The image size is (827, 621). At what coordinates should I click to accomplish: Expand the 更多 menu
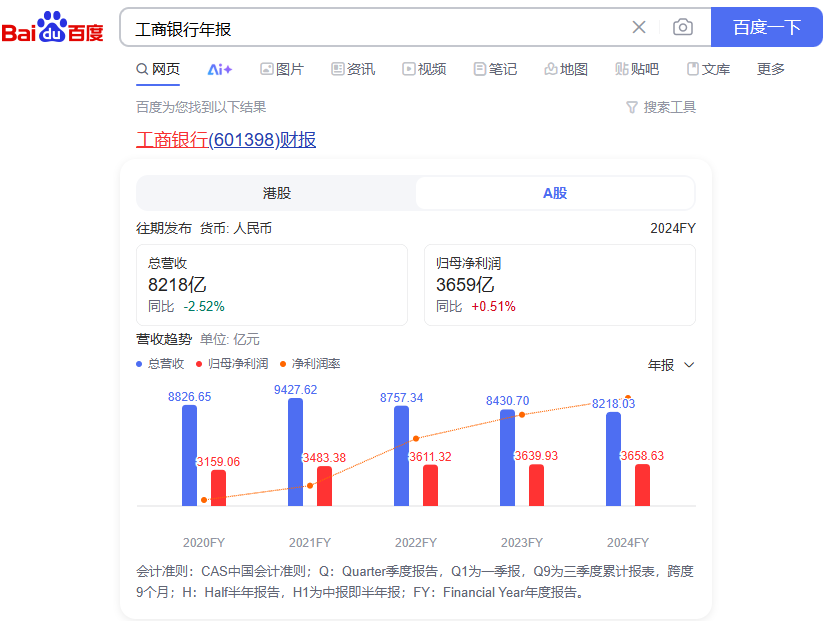pos(771,69)
